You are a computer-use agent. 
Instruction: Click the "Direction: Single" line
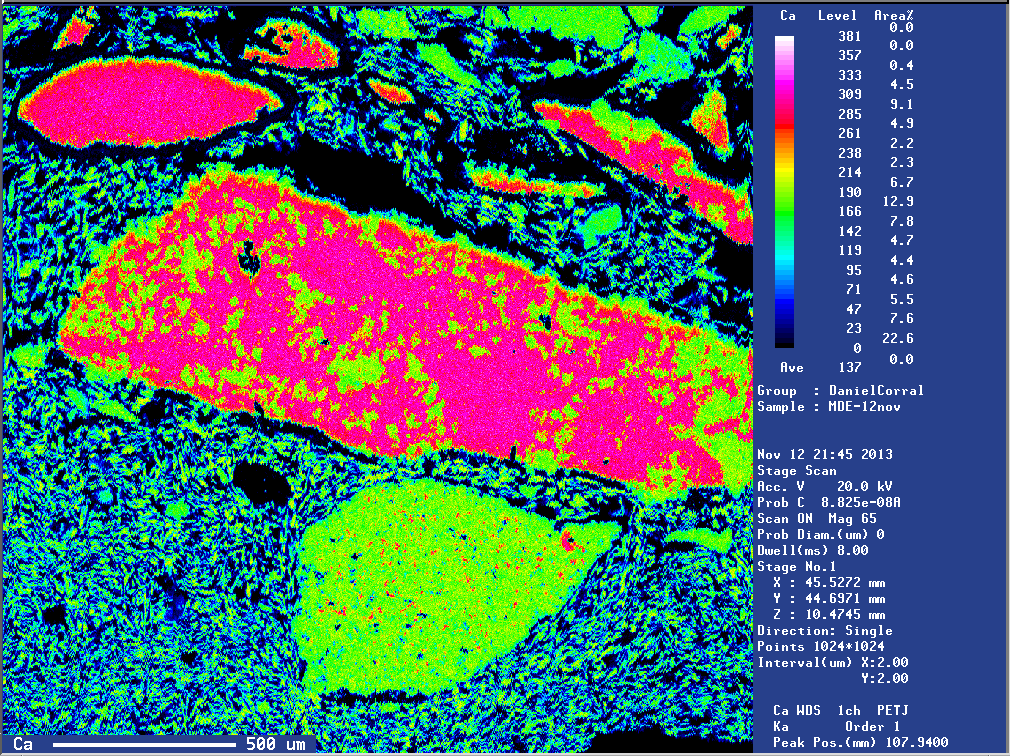tap(824, 630)
